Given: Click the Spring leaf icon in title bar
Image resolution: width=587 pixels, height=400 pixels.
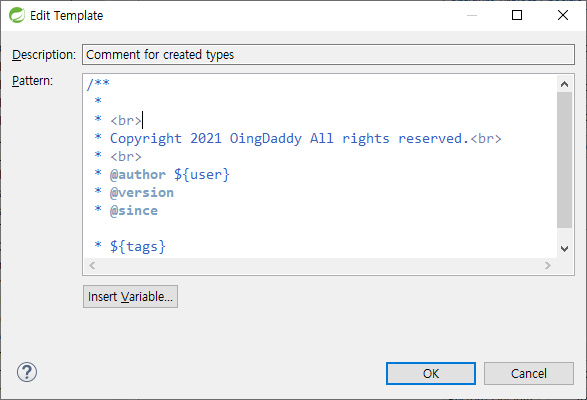Looking at the screenshot, I should pos(17,15).
